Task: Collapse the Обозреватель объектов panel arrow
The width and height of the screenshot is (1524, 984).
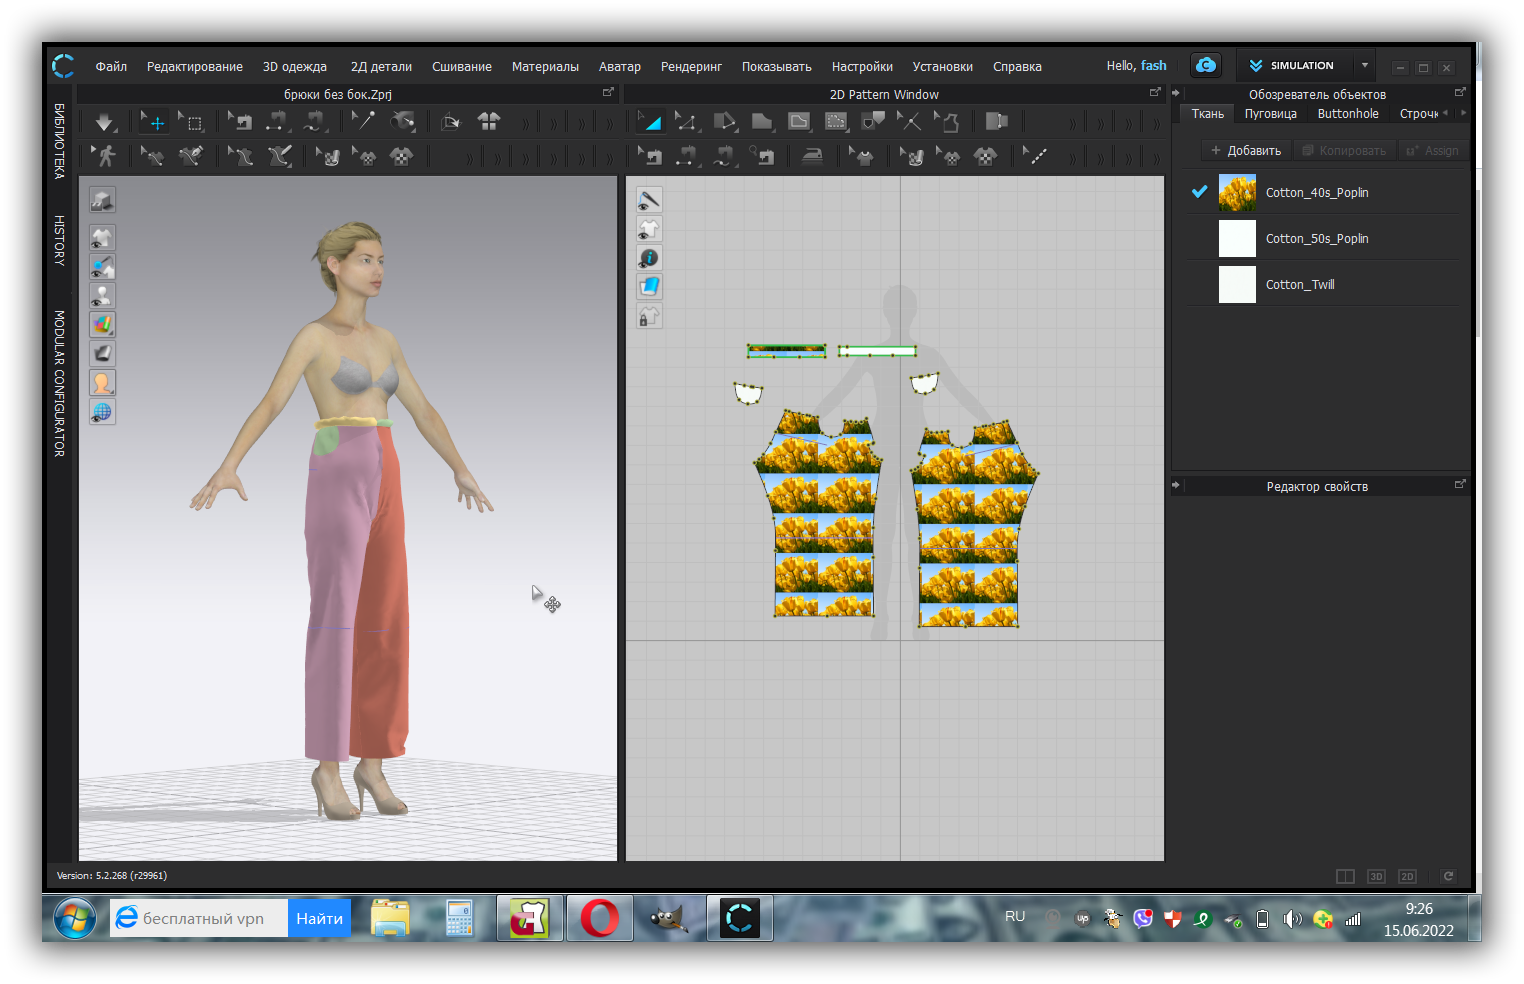Action: pyautogui.click(x=1176, y=93)
